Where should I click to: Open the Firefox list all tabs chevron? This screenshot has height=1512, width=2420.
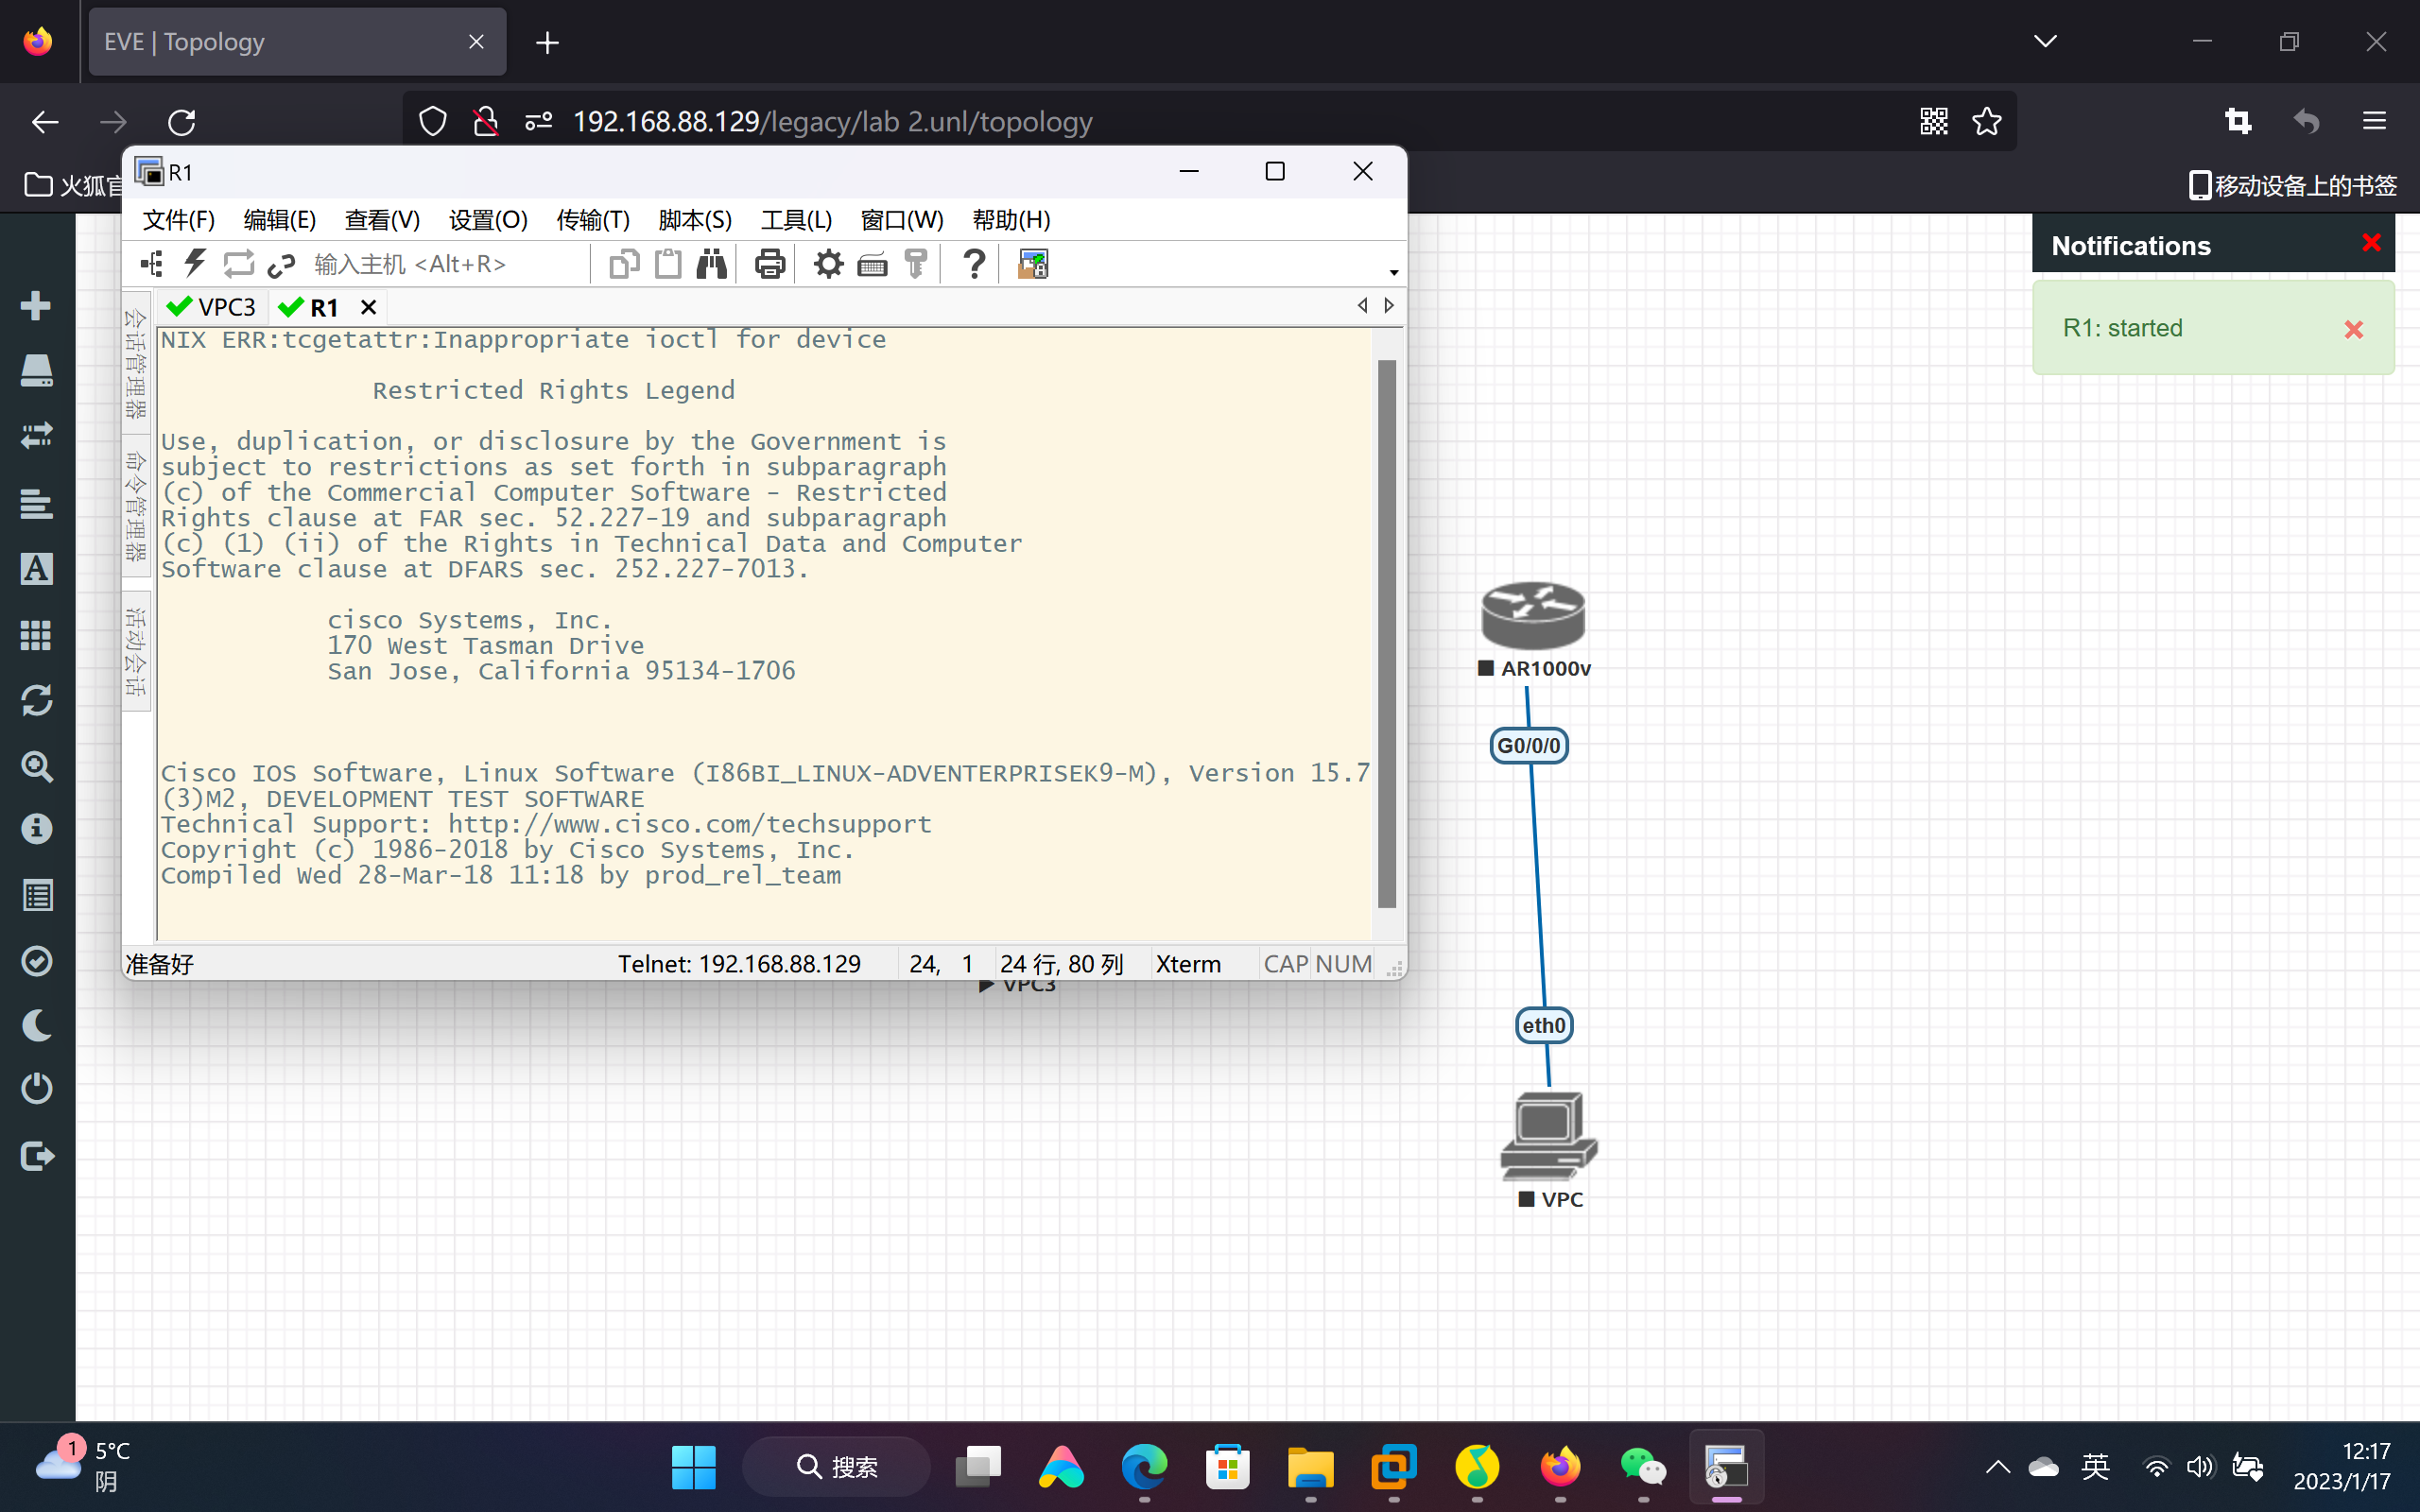(x=2045, y=41)
